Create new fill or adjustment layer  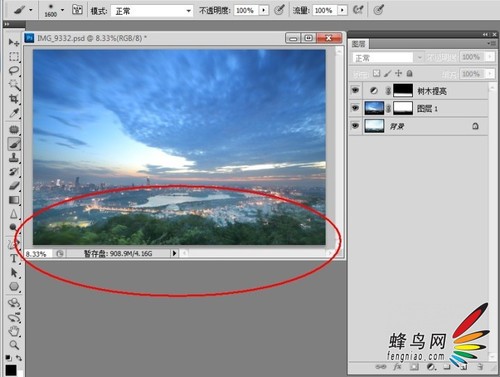click(x=431, y=367)
